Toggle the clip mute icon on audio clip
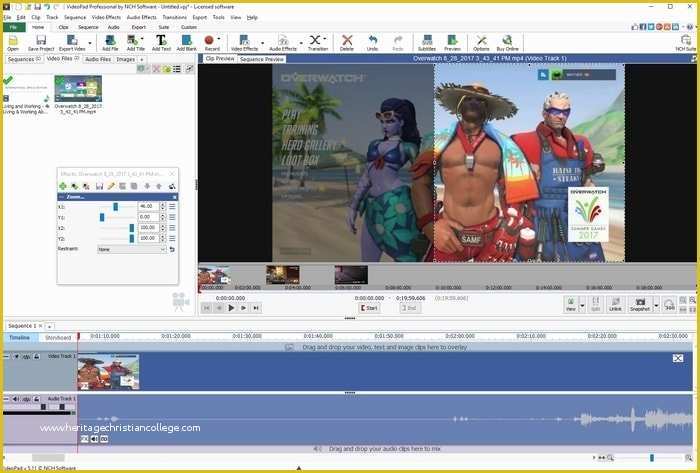Viewport: 700px width, 473px height. pos(94,439)
